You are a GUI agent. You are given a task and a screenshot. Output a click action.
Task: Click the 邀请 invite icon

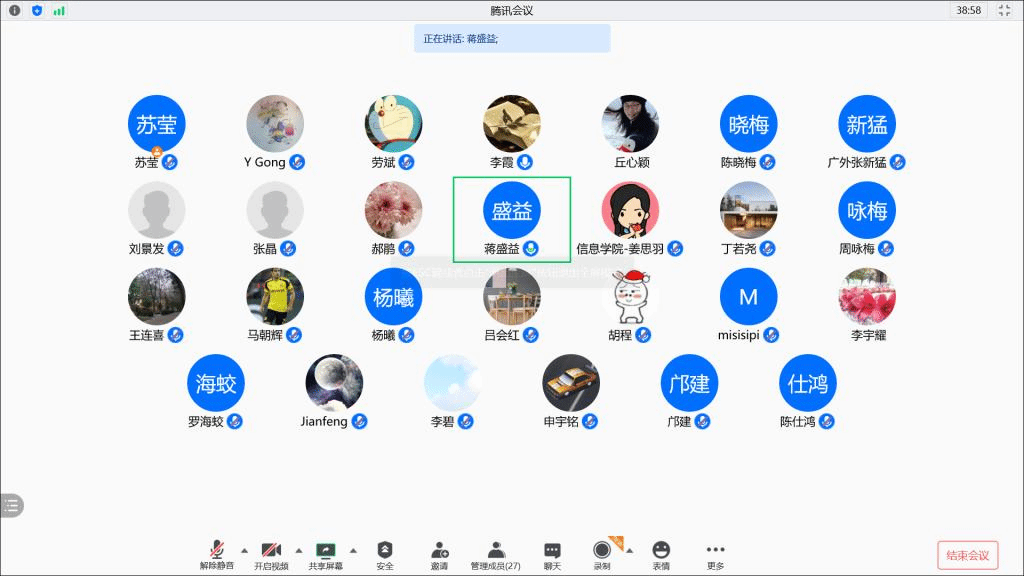439,555
